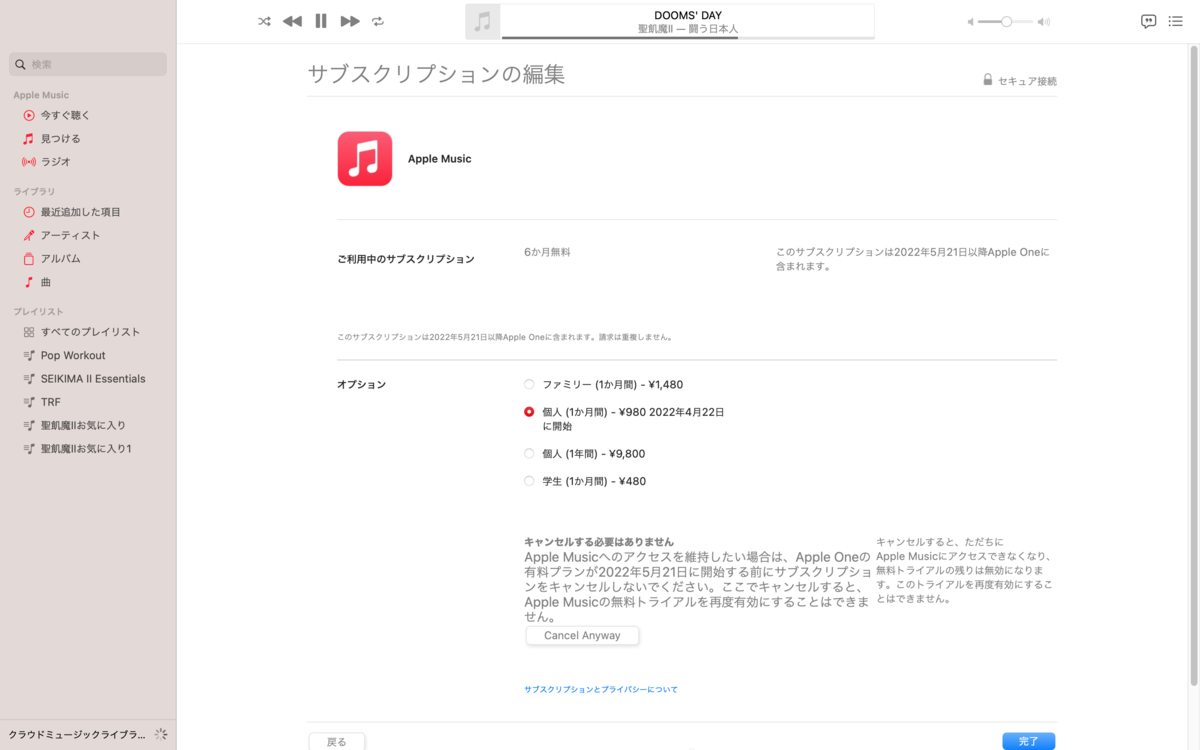This screenshot has width=1200, height=750.
Task: Click the 聖飢魔II — 闘う日本人 artist text
Action: (688, 30)
